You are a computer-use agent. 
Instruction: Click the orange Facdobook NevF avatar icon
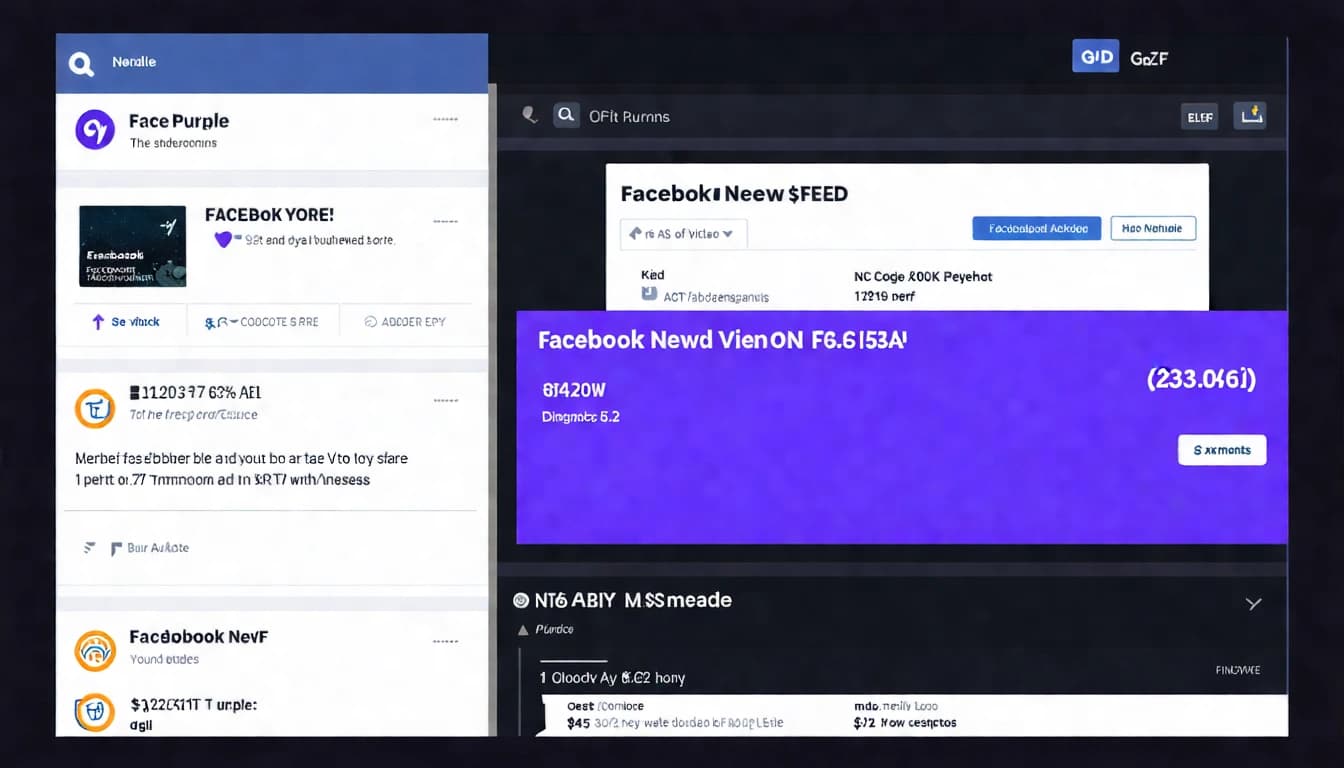(94, 651)
